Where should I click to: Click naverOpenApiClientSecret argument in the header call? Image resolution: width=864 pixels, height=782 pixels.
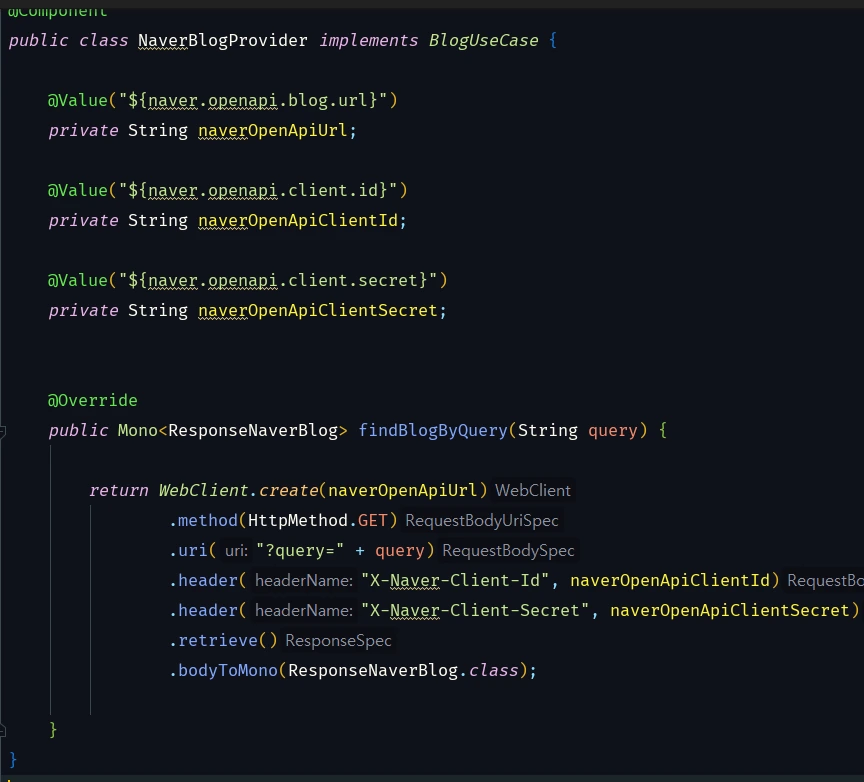pos(730,611)
